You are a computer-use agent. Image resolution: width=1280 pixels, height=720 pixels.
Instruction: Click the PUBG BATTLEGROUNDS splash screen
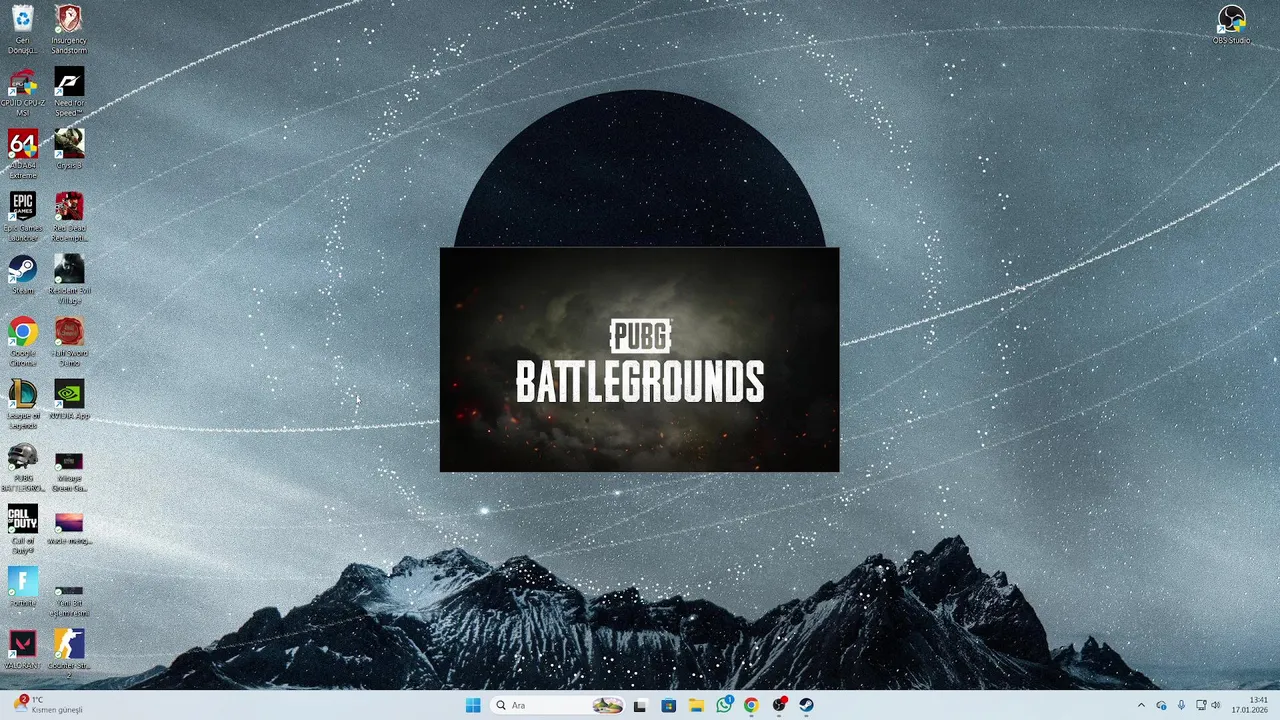(x=640, y=360)
